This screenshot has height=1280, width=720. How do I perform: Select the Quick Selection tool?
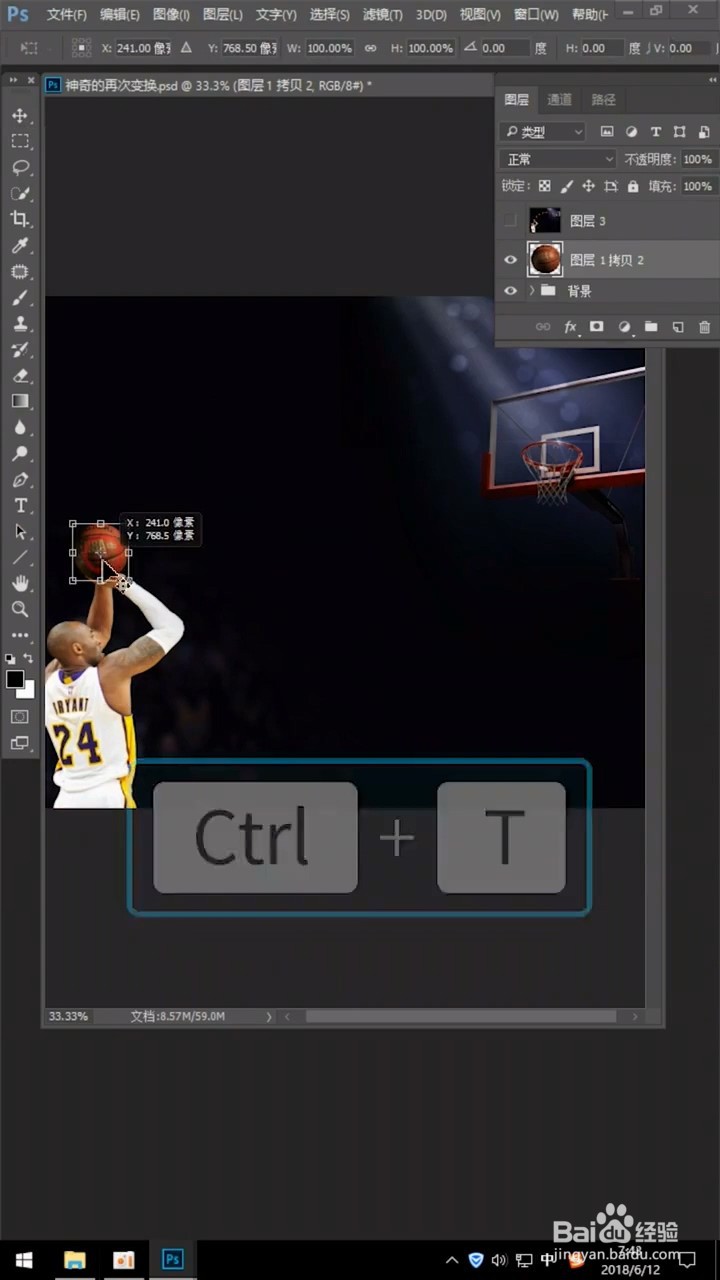point(20,193)
